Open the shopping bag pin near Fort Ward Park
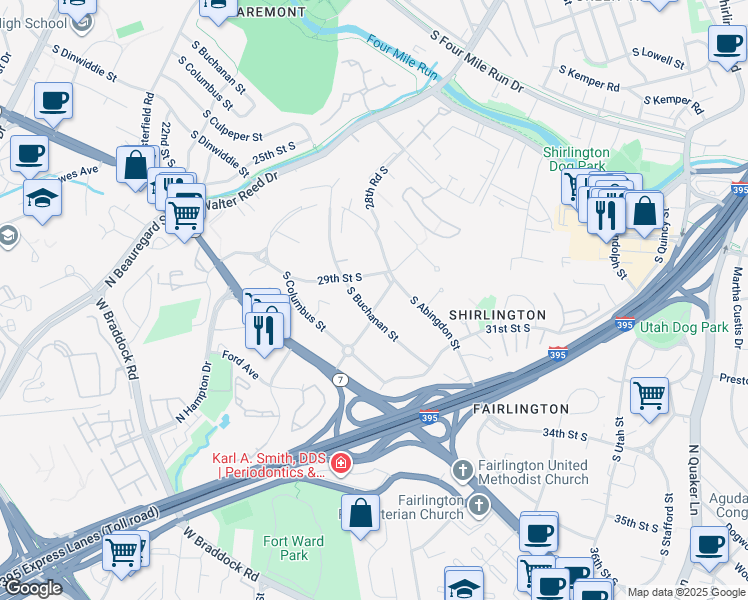The width and height of the screenshot is (748, 600). pyautogui.click(x=361, y=517)
